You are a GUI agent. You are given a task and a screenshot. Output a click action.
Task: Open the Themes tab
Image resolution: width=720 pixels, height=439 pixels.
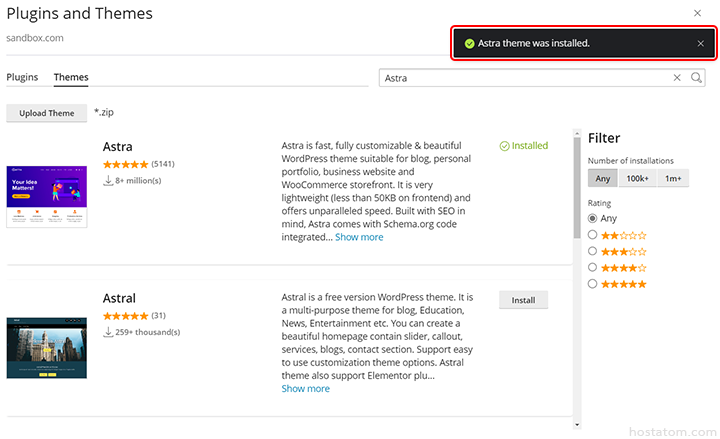tap(70, 77)
